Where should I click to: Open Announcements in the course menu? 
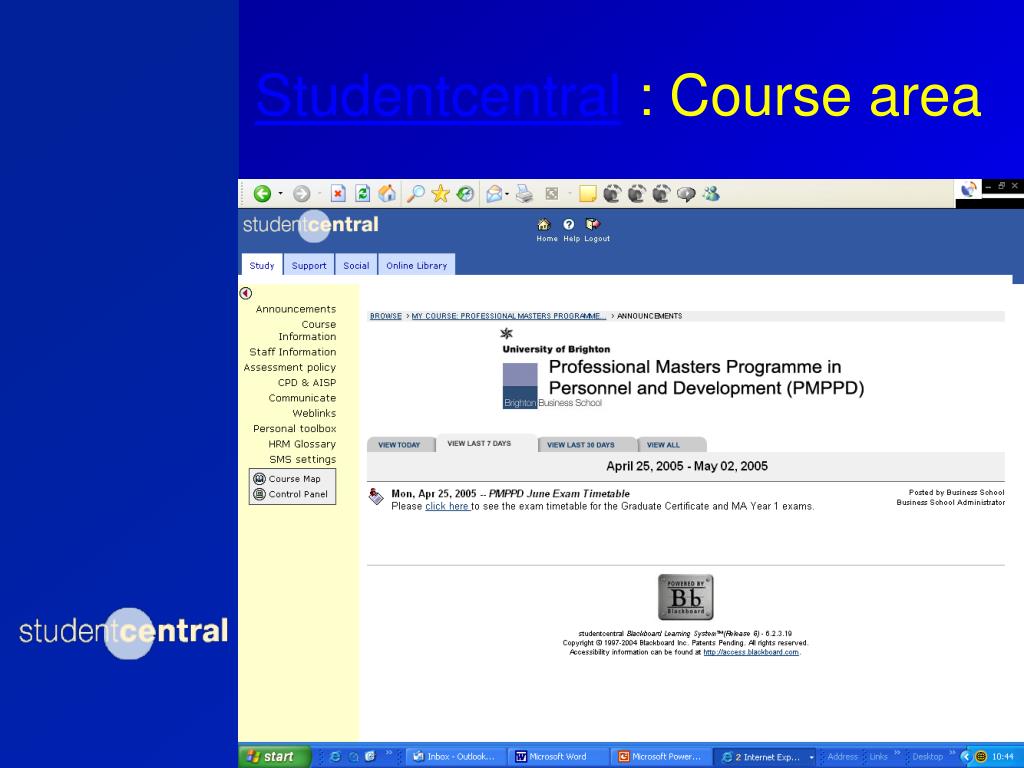pyautogui.click(x=296, y=309)
